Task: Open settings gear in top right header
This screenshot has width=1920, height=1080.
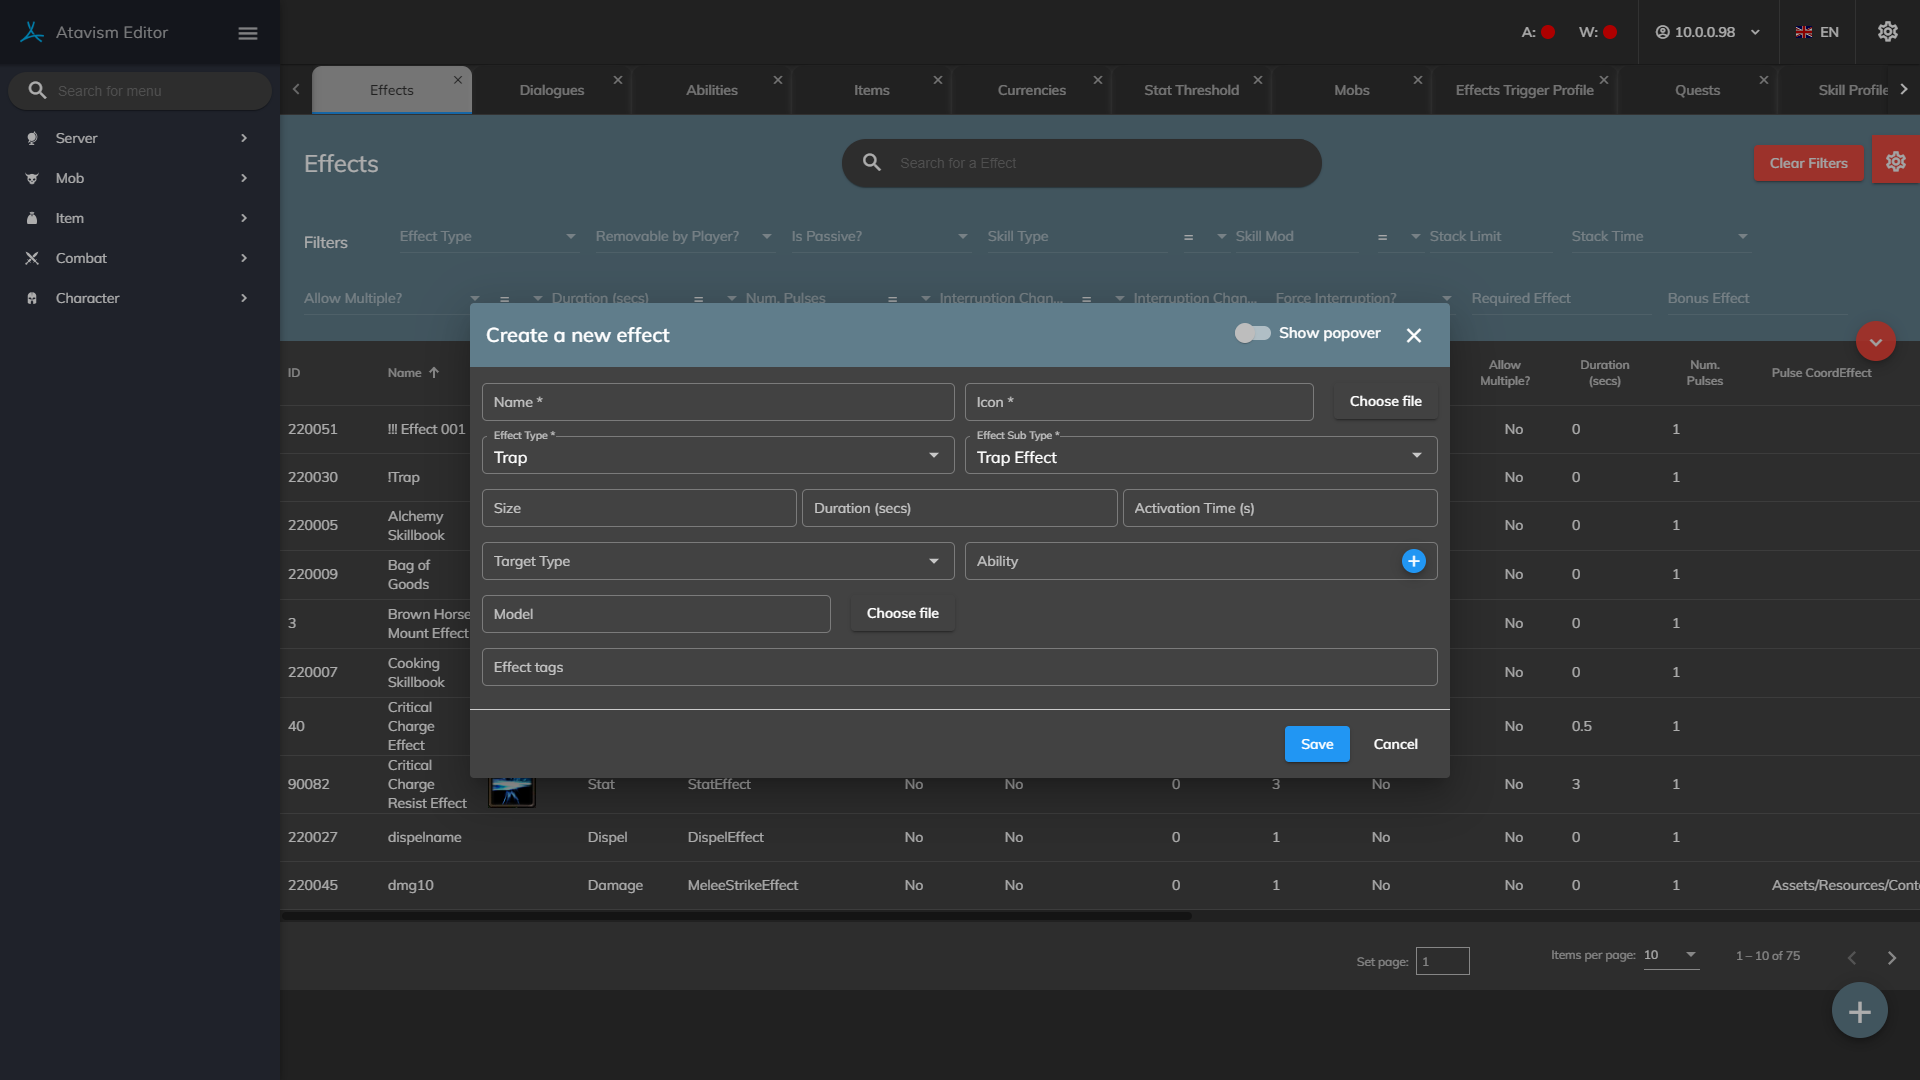Action: click(1887, 32)
